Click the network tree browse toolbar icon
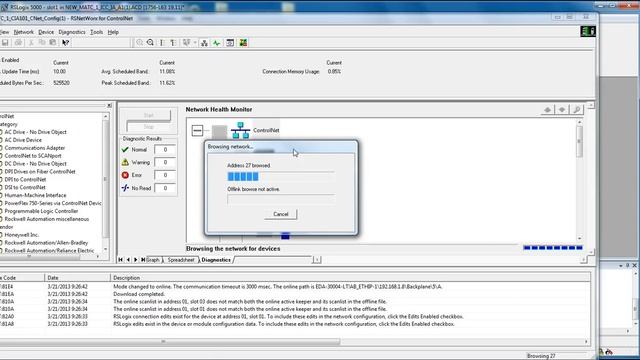 pos(204,42)
